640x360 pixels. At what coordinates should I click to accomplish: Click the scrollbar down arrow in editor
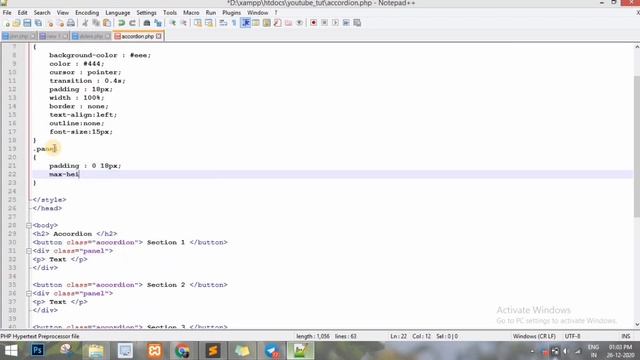click(x=637, y=324)
